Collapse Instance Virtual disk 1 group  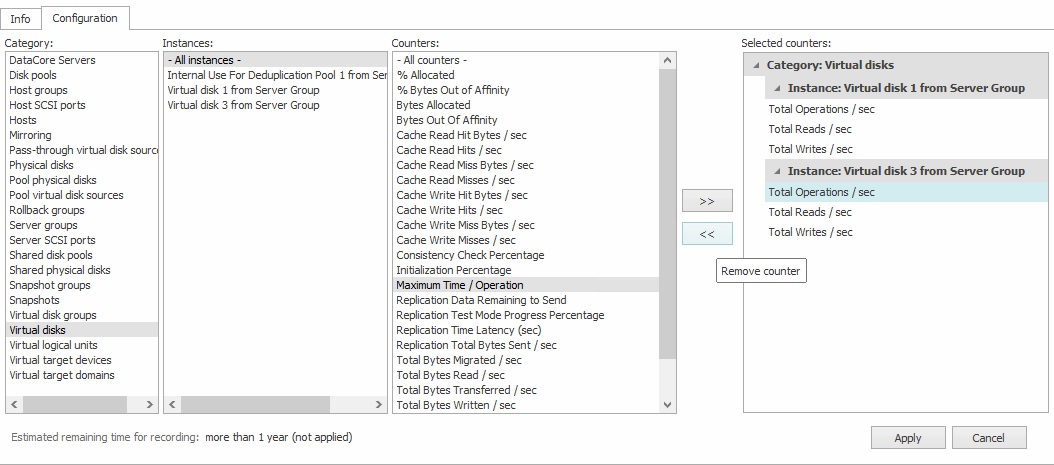[x=778, y=88]
